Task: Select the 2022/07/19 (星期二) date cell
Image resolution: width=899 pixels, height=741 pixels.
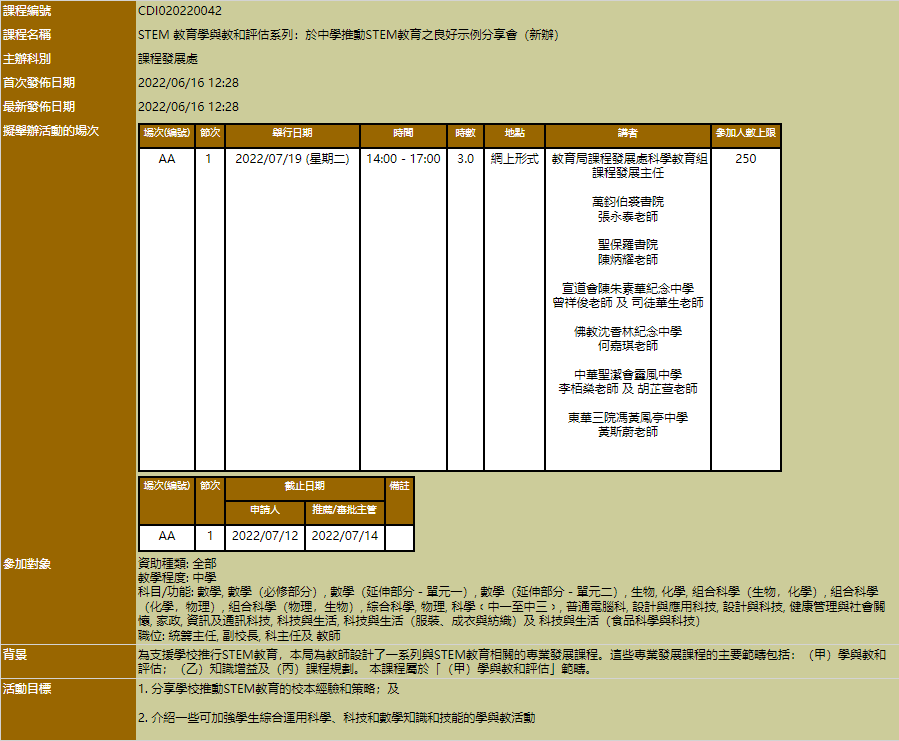Action: point(292,159)
